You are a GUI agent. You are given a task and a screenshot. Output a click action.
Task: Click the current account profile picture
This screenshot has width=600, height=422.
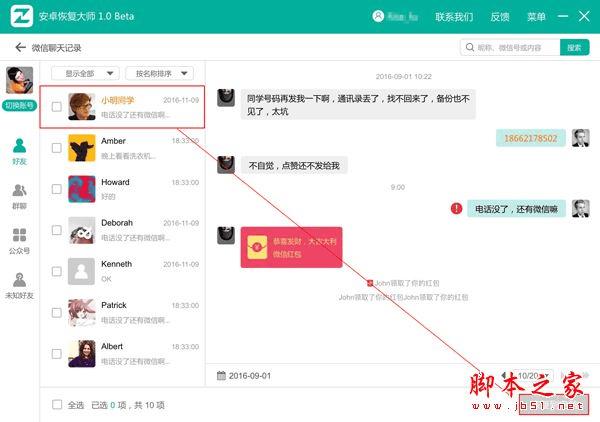coord(20,80)
